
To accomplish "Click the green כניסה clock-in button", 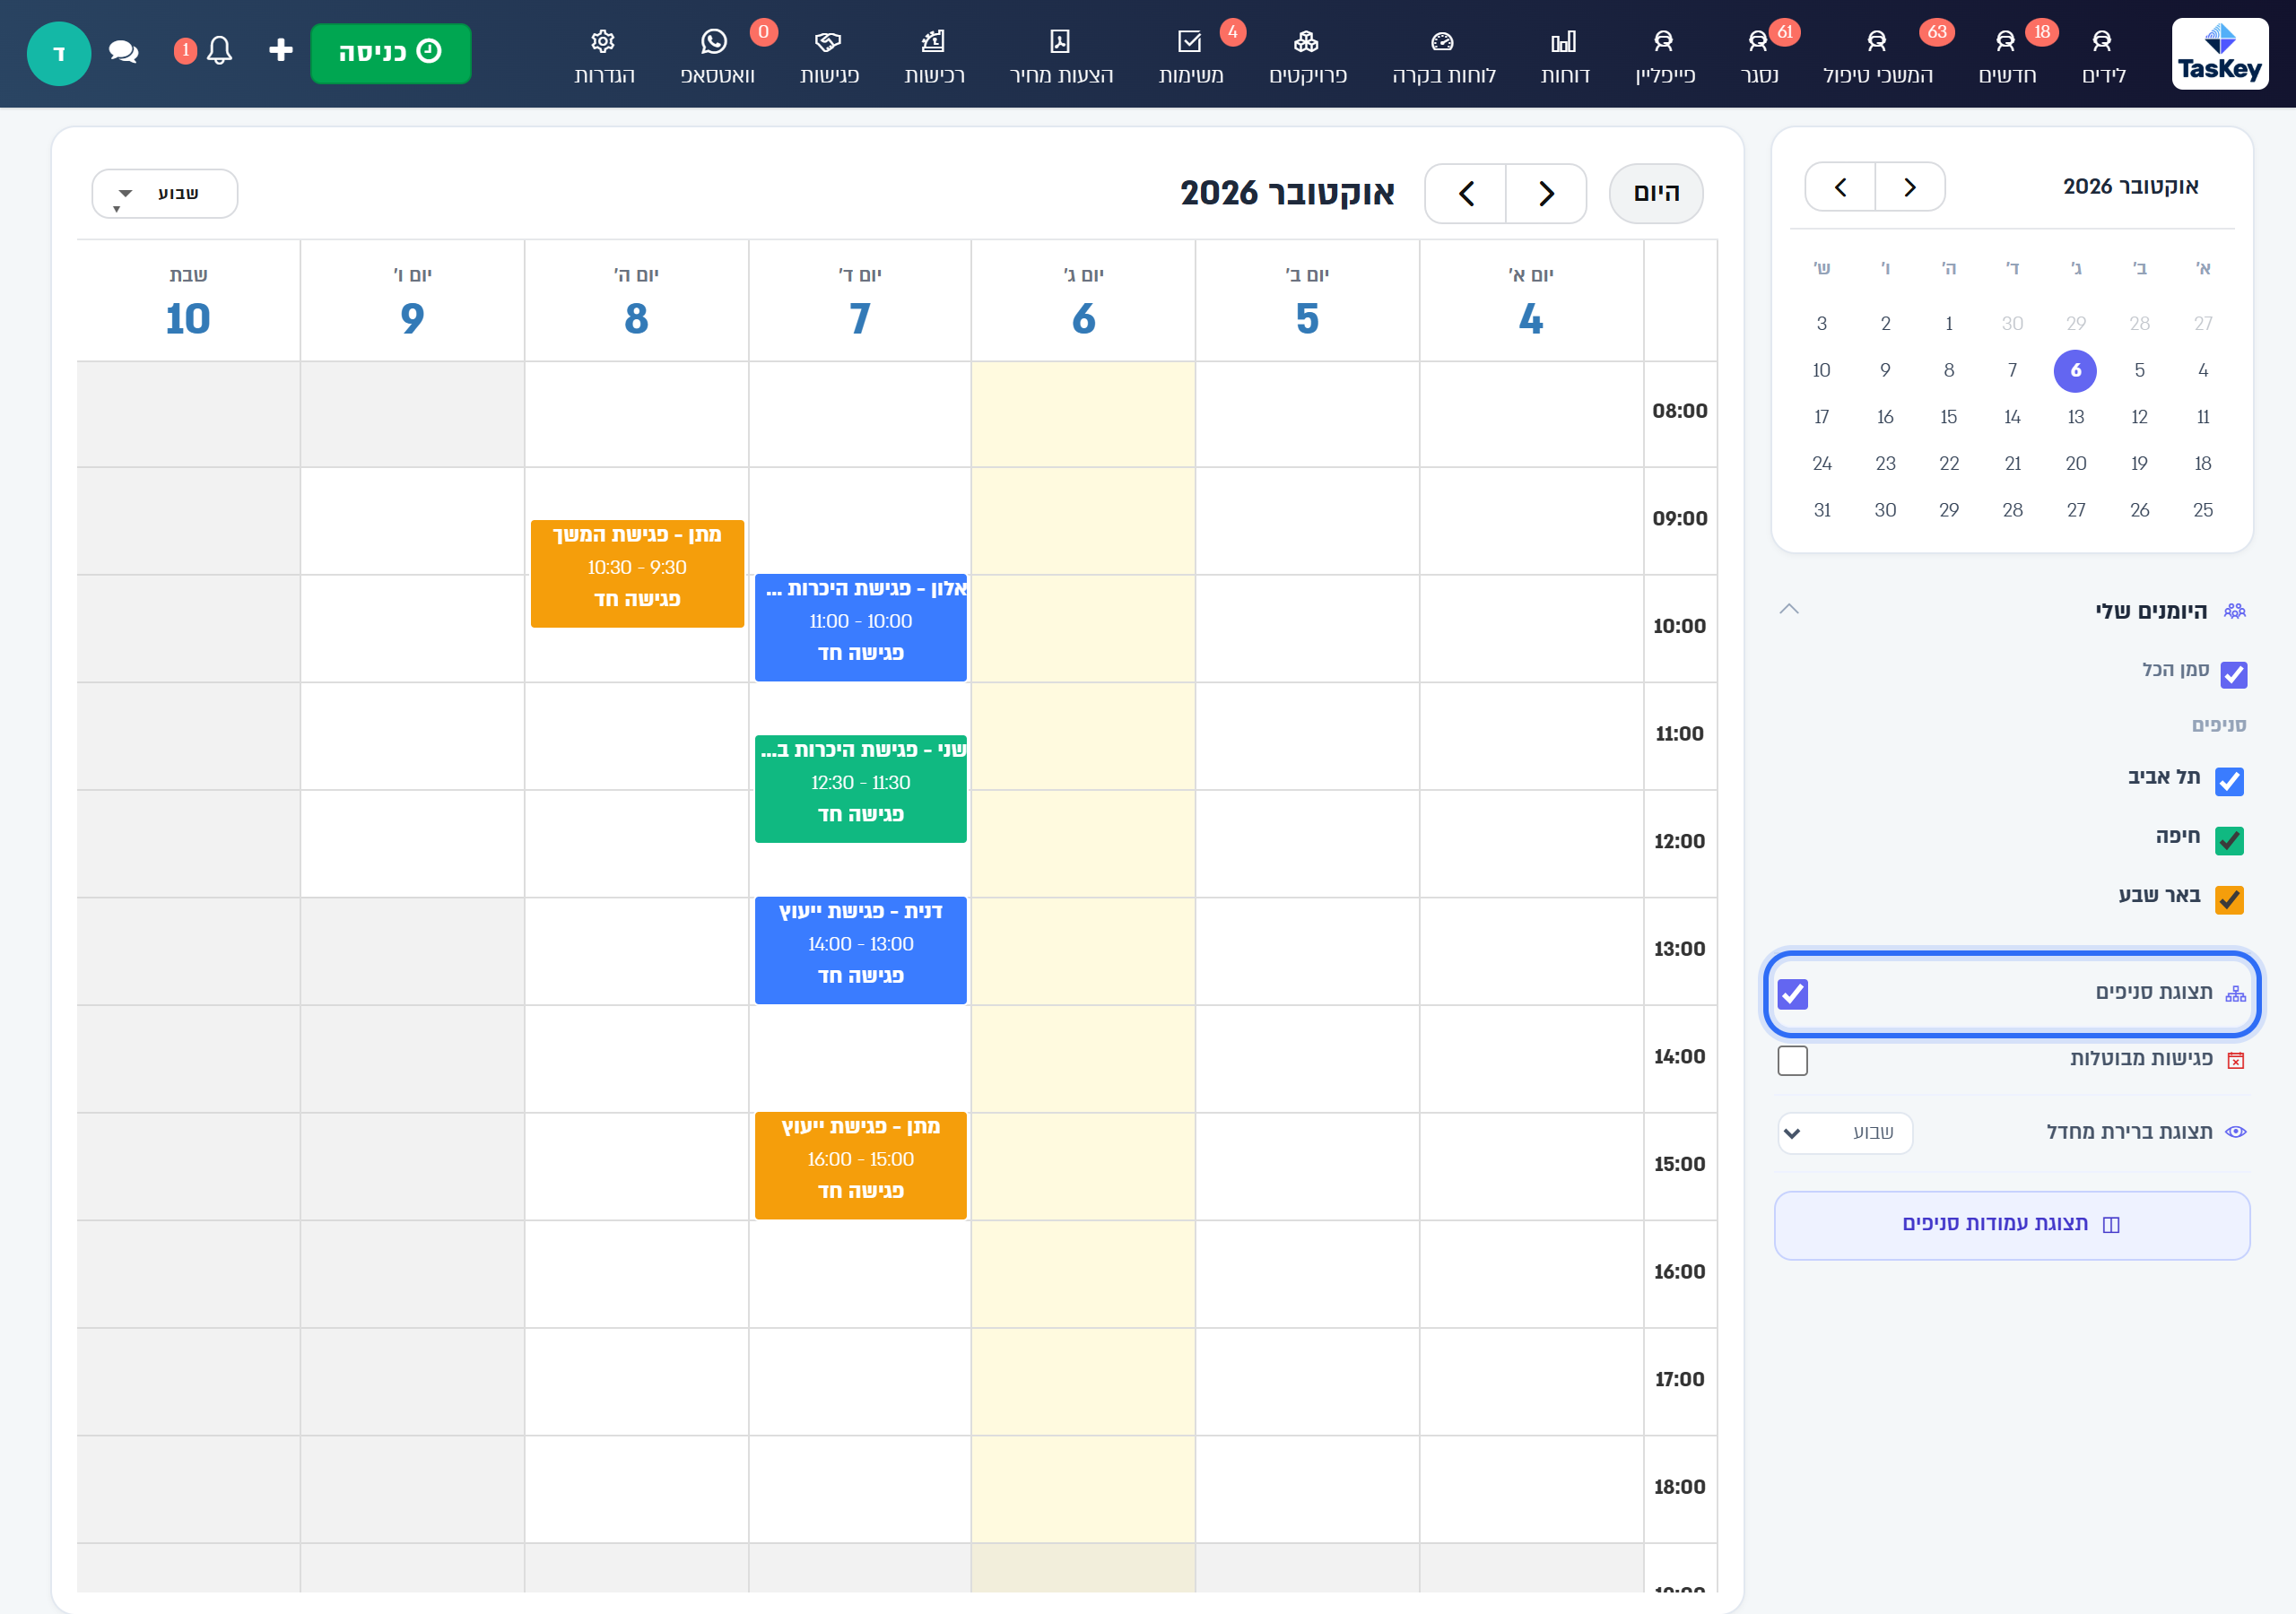I will 390,53.
